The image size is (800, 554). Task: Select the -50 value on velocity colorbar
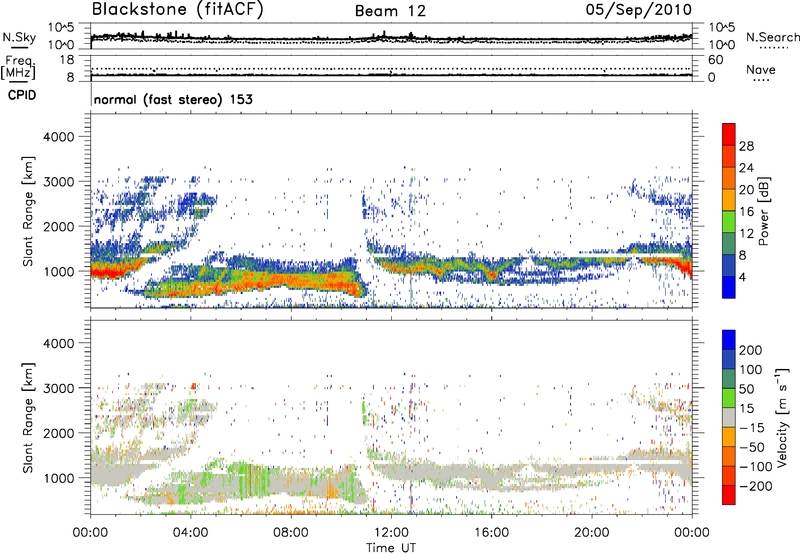[752, 447]
